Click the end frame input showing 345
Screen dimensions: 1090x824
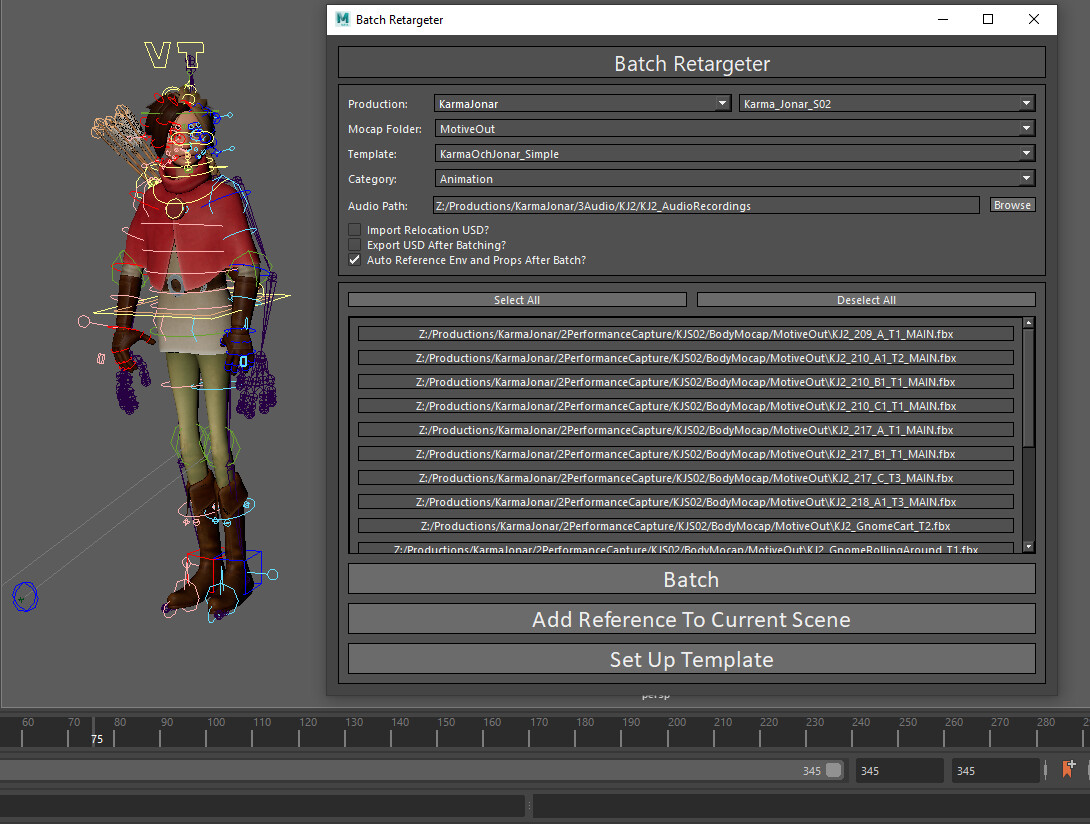tap(994, 770)
